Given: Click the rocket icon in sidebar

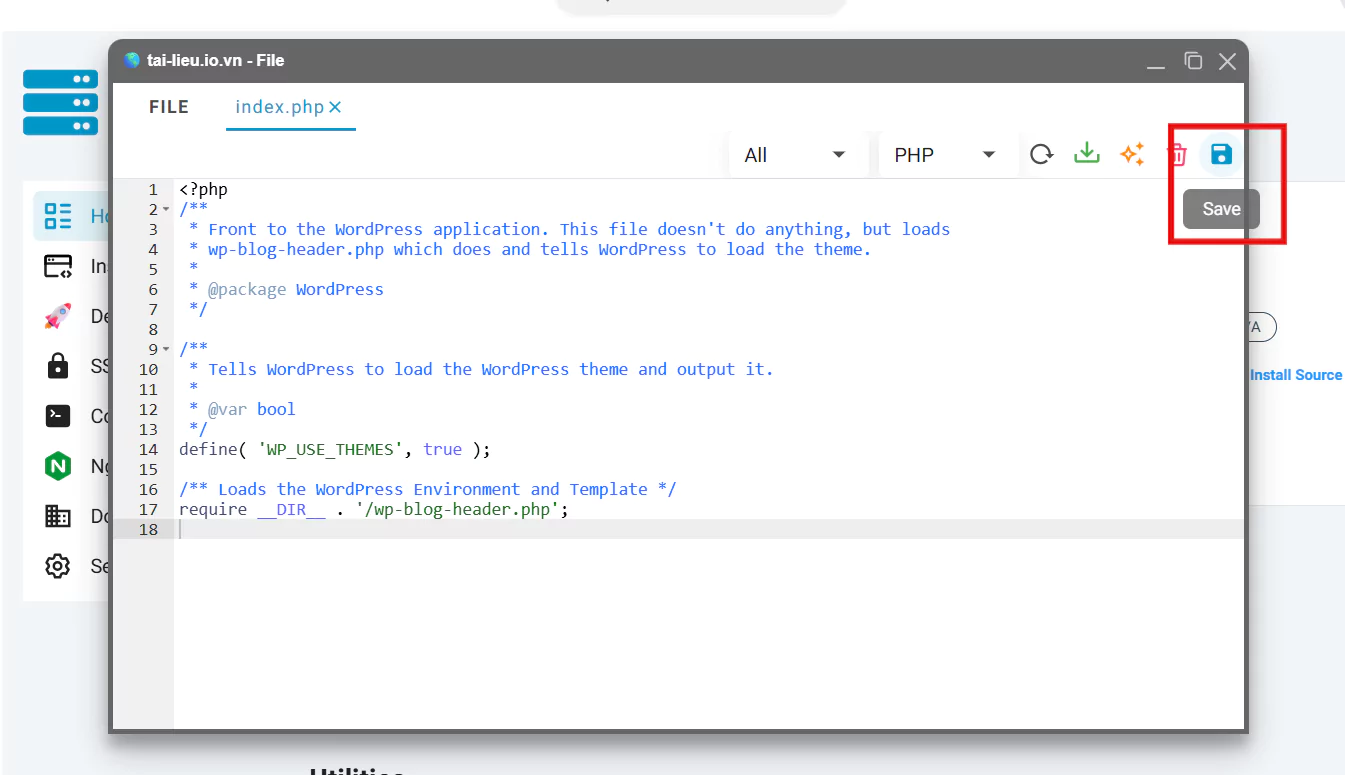Looking at the screenshot, I should coord(58,316).
